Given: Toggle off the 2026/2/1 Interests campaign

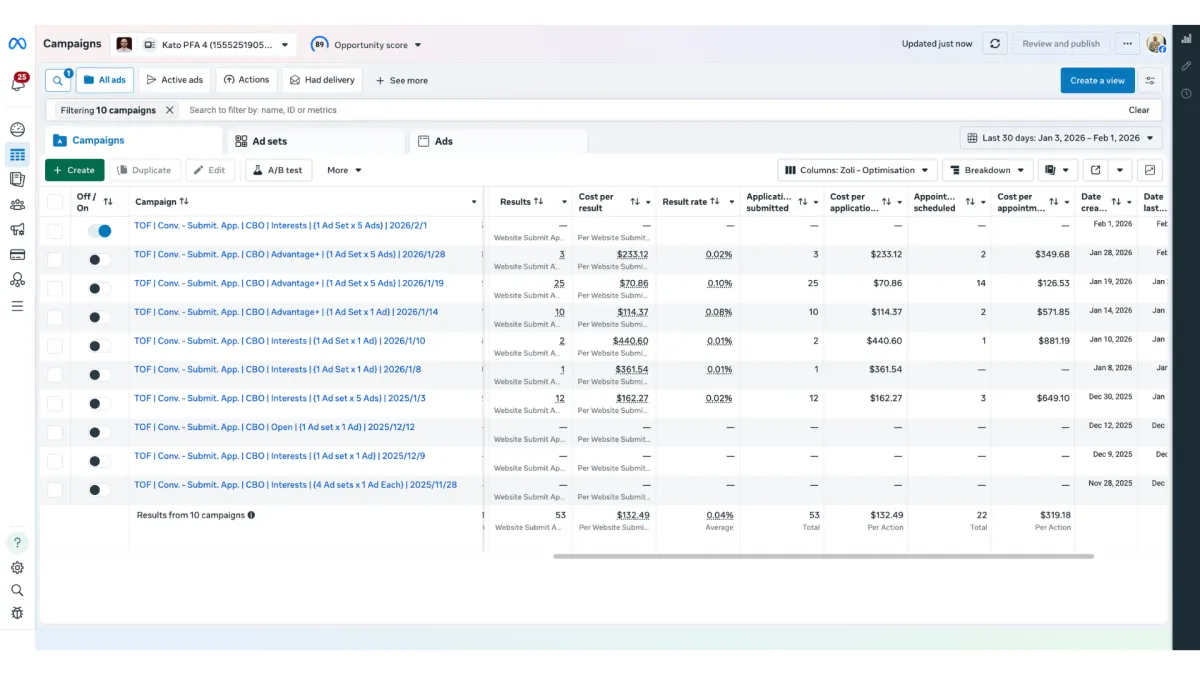Looking at the screenshot, I should pyautogui.click(x=99, y=231).
